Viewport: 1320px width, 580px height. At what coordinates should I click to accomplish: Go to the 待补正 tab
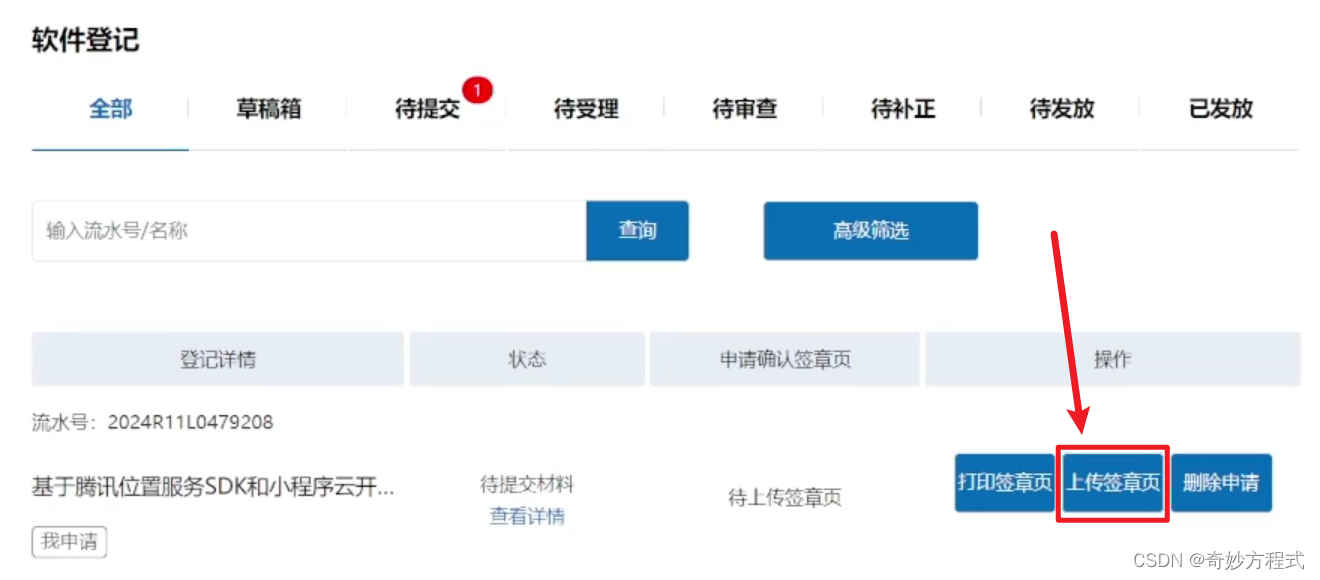[903, 110]
